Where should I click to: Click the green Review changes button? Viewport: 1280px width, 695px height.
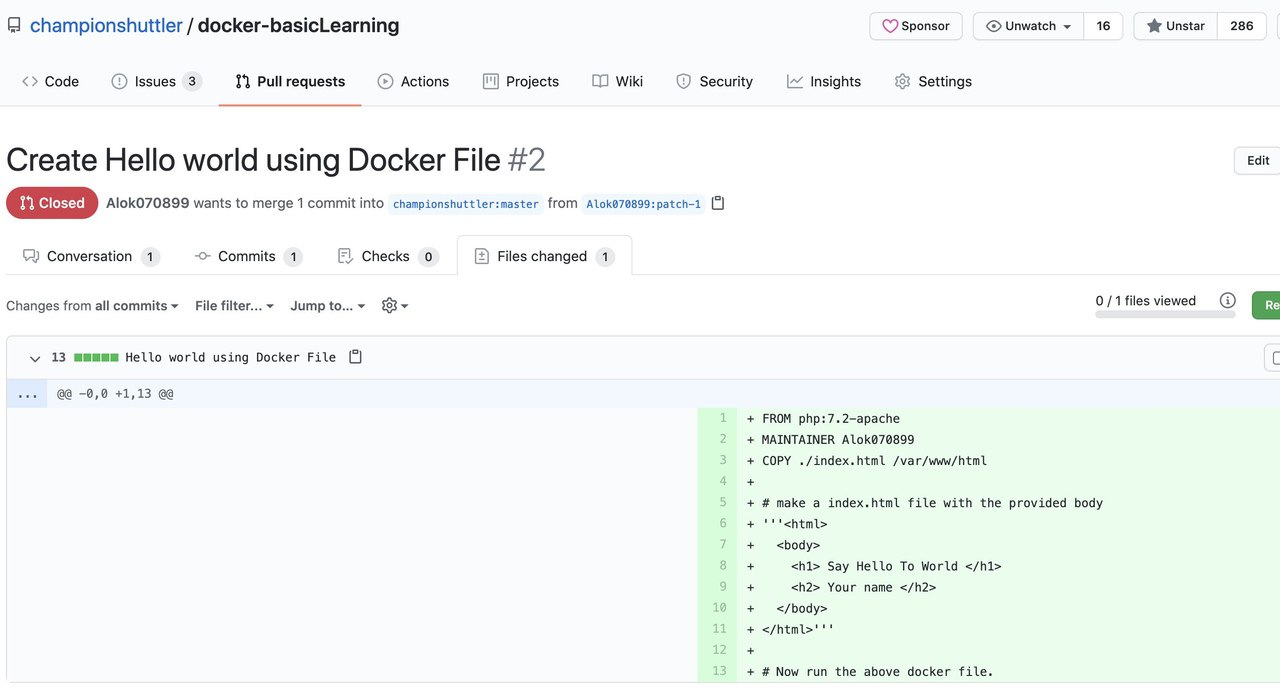pyautogui.click(x=1266, y=305)
